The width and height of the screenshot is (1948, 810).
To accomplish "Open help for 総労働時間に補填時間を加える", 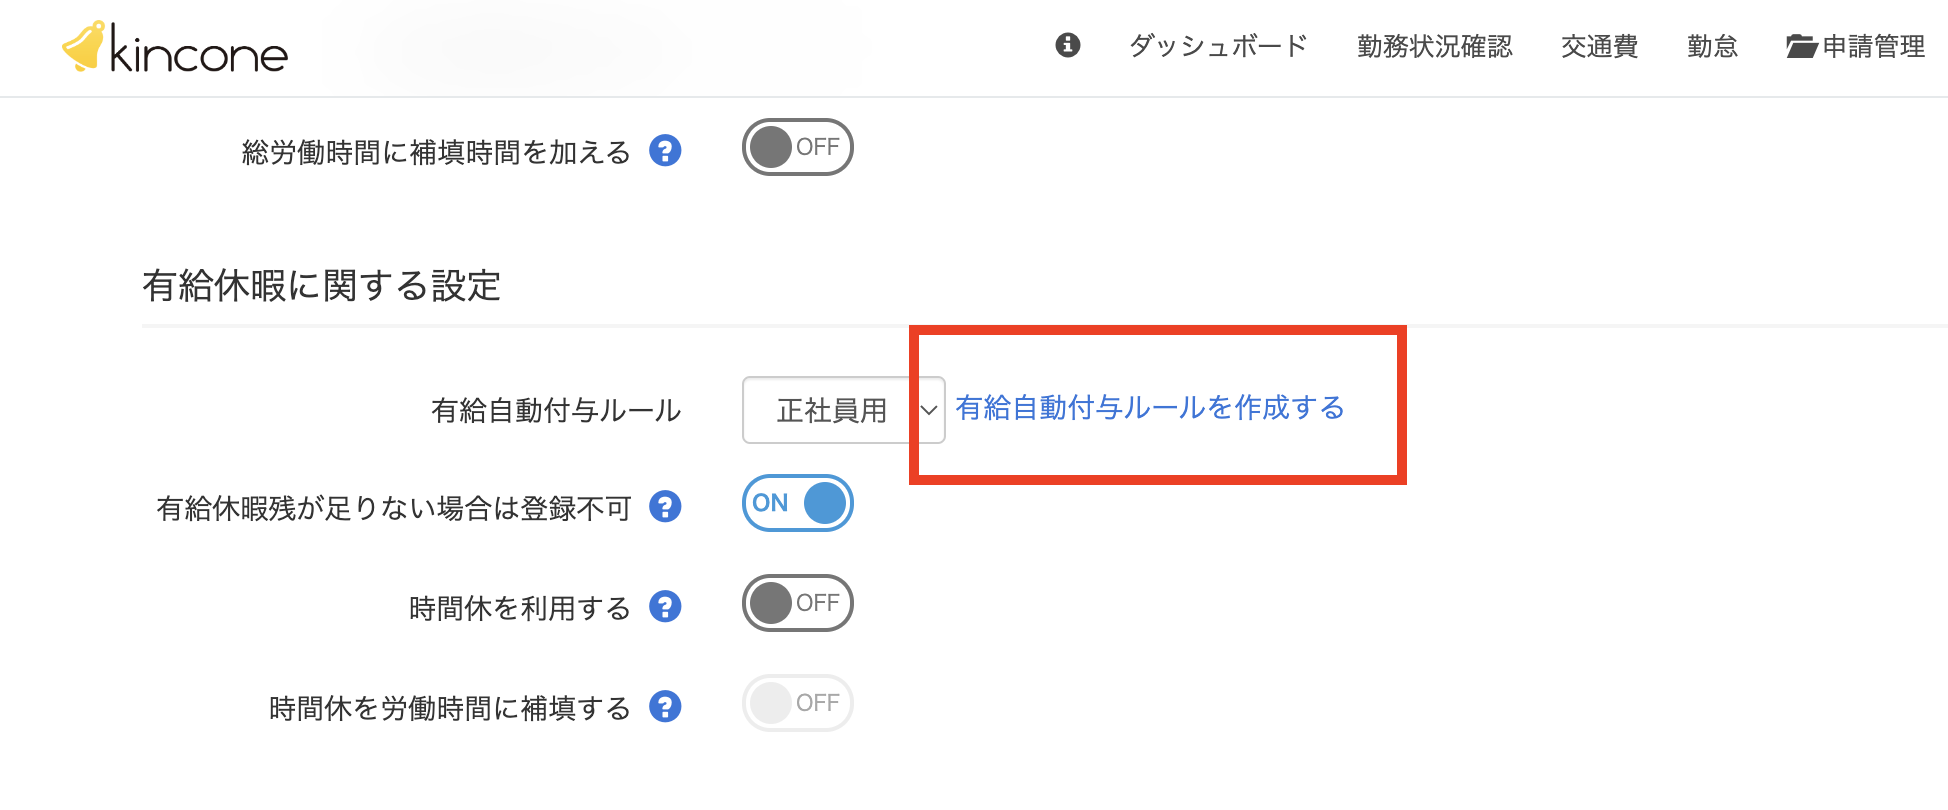I will [665, 151].
